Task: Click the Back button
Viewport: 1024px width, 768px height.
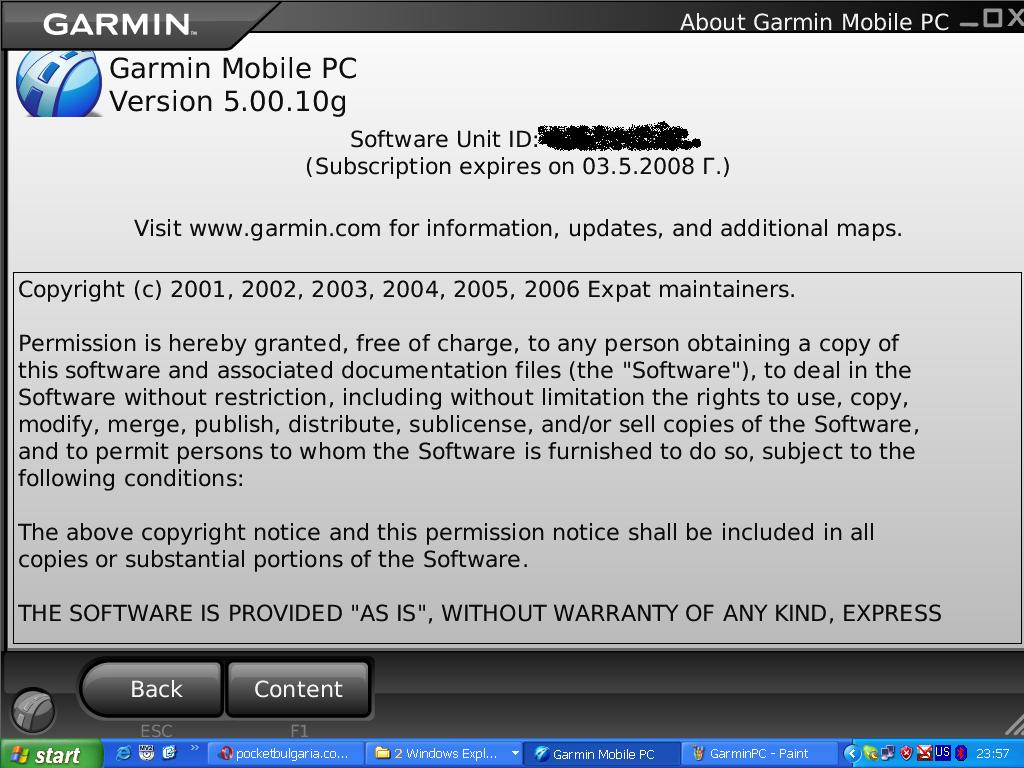Action: [152, 689]
